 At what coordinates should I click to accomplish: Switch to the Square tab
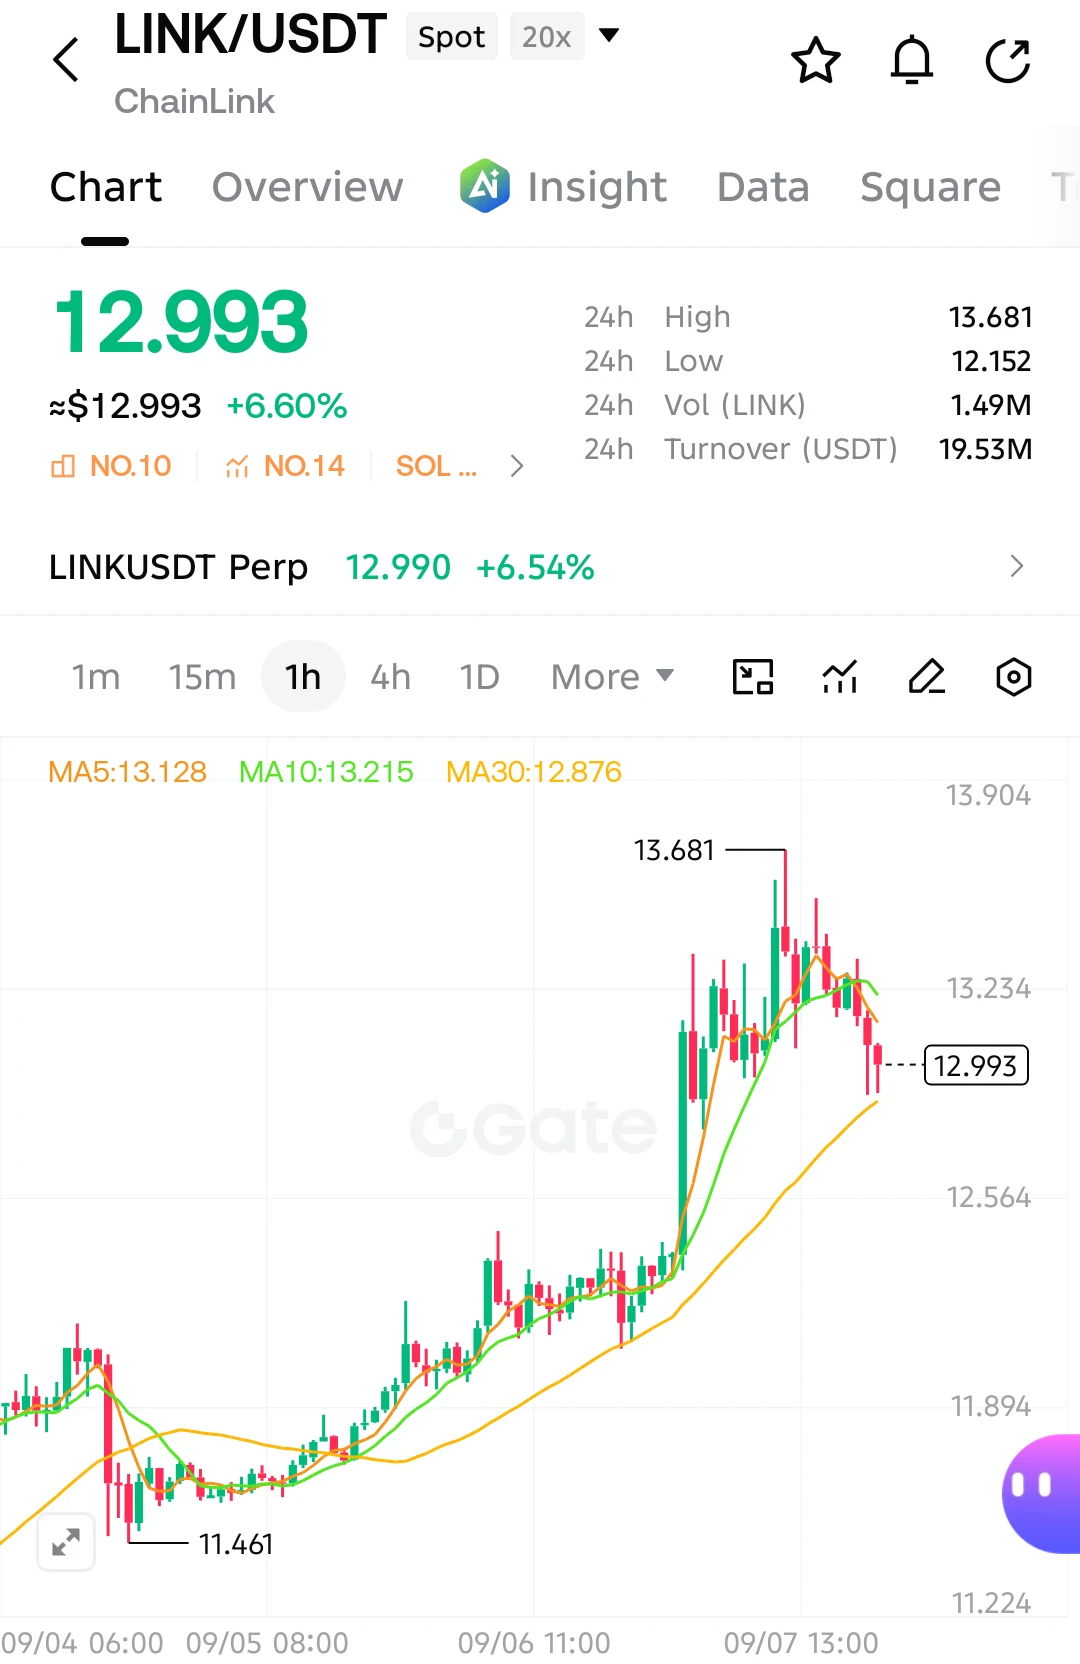(930, 187)
